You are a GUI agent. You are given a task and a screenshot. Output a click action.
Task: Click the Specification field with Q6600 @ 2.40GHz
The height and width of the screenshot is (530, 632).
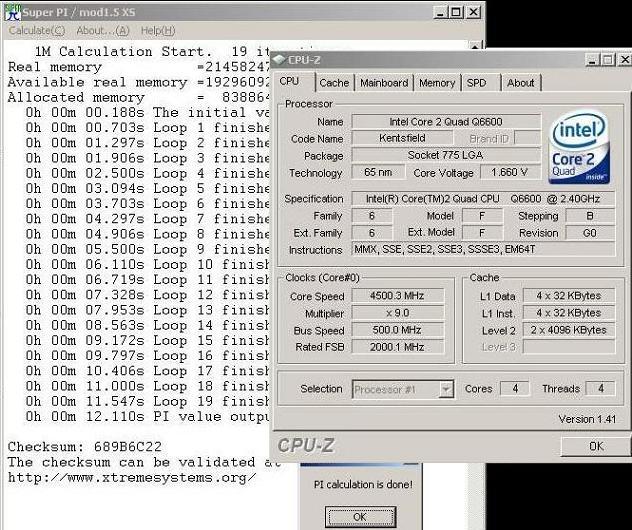coord(483,199)
